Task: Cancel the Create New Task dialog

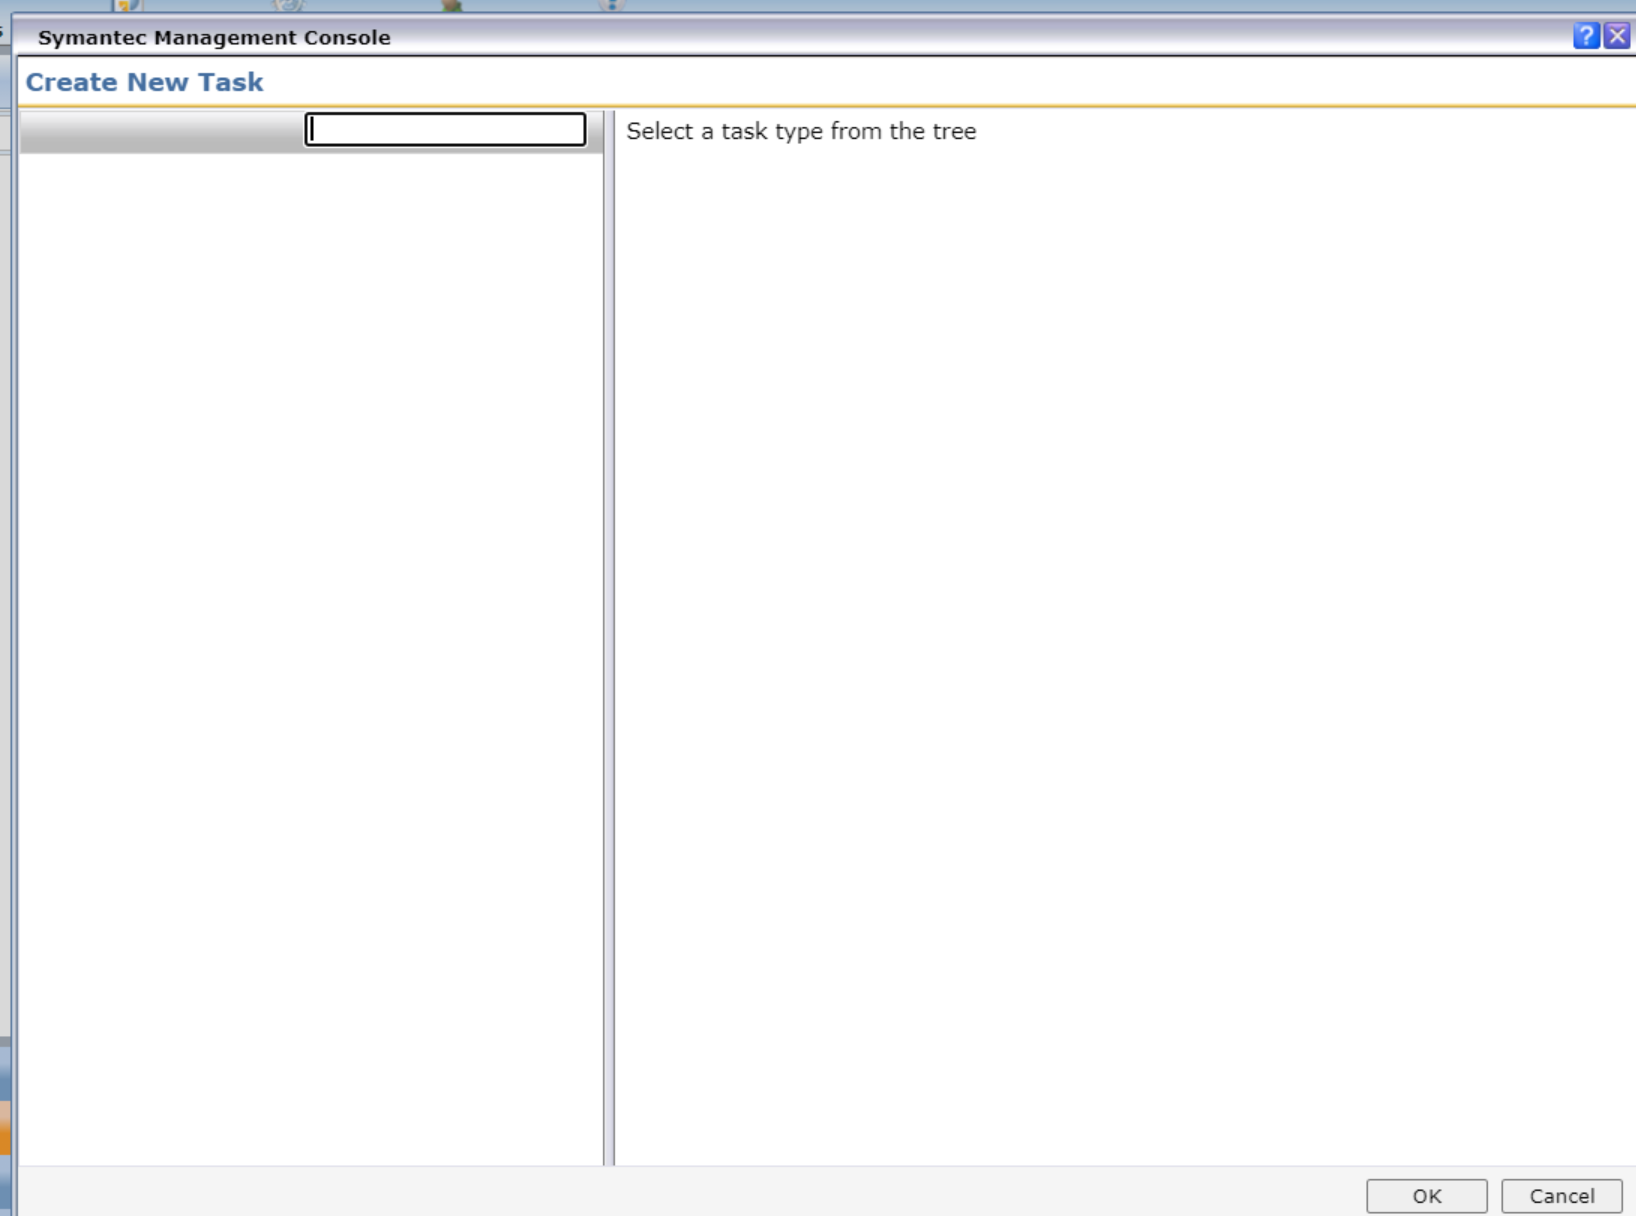Action: [x=1562, y=1196]
